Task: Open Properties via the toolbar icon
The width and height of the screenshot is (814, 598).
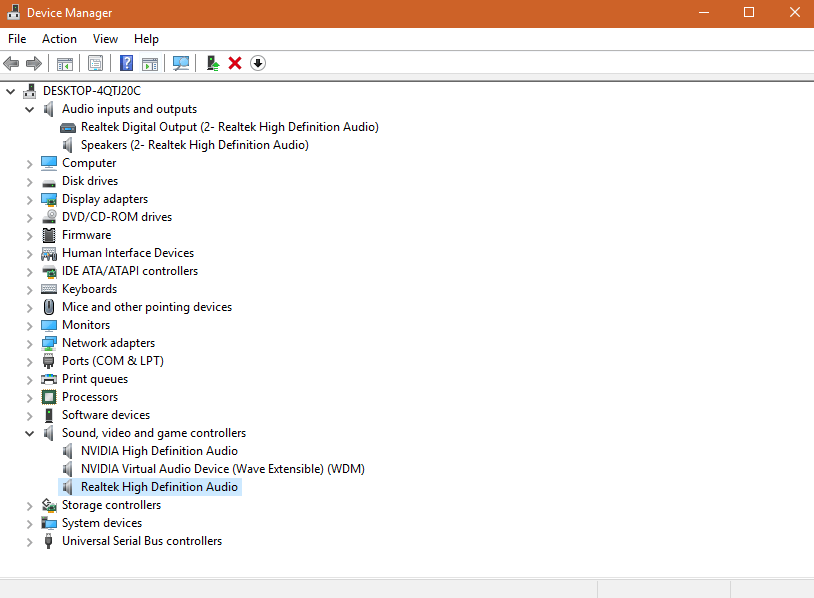Action: tap(95, 62)
